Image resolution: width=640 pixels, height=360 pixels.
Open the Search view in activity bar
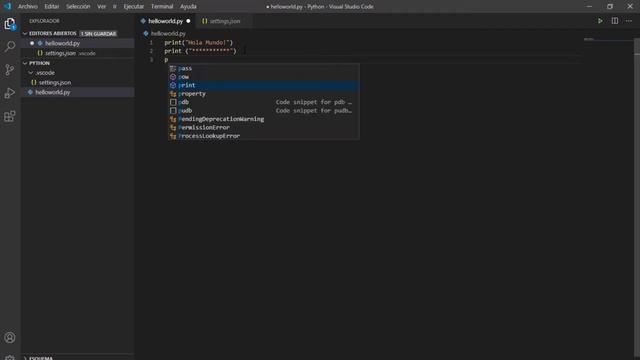pos(10,47)
